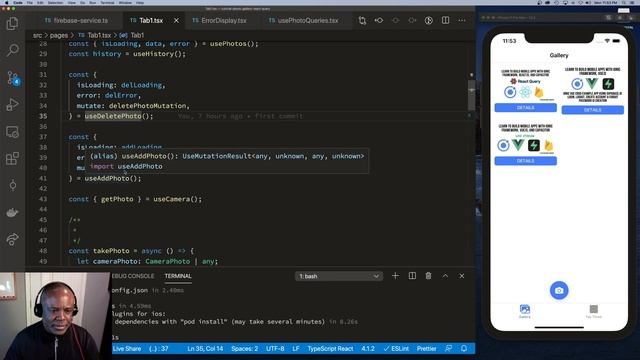Screen dimensions: 640x360
Task: Tap the second bottom tab in the simulator
Action: (x=593, y=311)
